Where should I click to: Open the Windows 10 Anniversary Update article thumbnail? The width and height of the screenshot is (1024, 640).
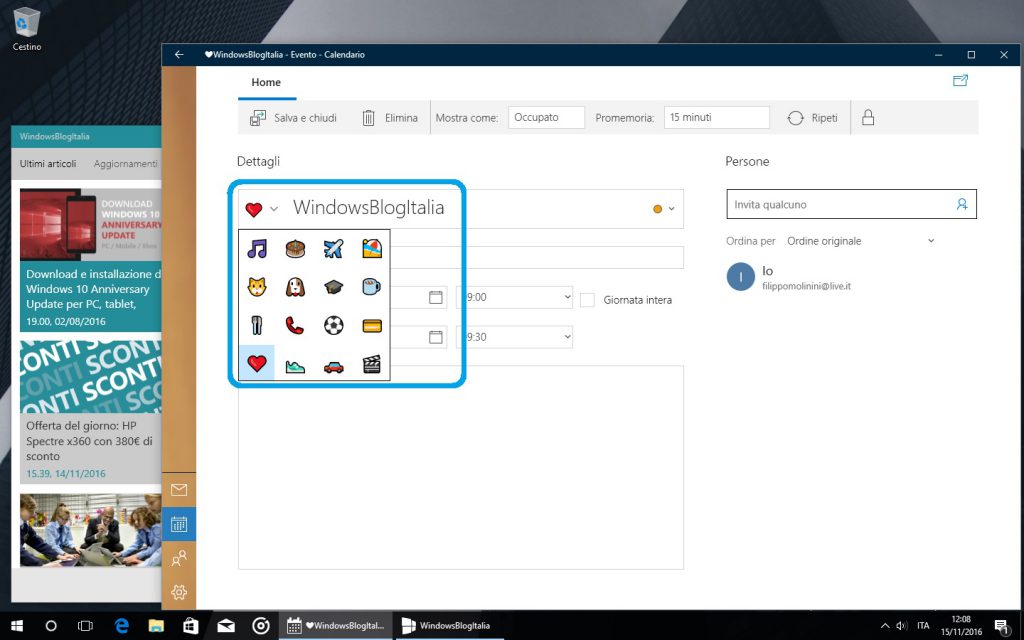(x=90, y=225)
